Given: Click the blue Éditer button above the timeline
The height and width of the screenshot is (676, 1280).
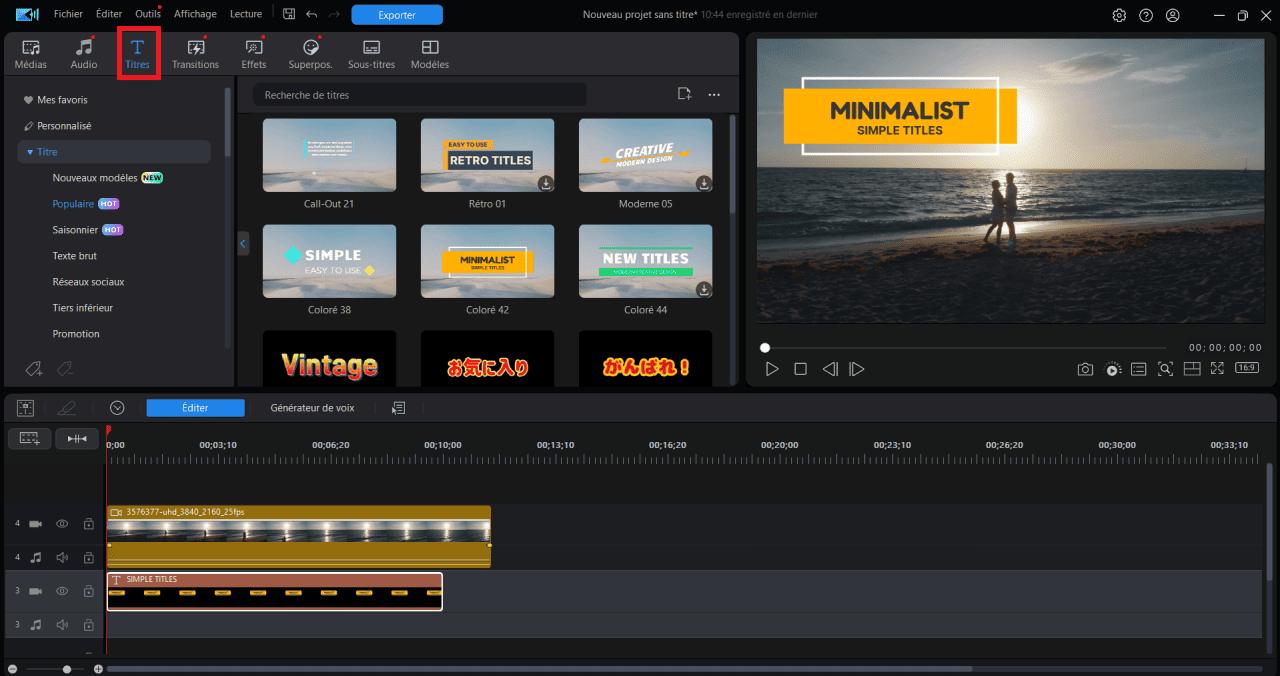Looking at the screenshot, I should click(x=195, y=408).
